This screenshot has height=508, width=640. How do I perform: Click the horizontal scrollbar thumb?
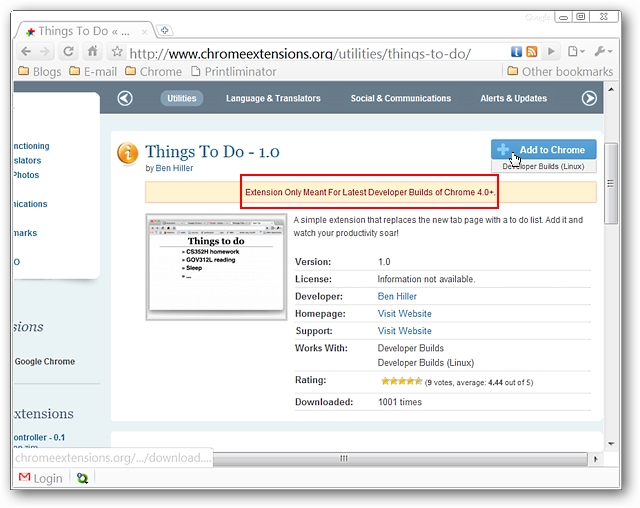coord(400,459)
